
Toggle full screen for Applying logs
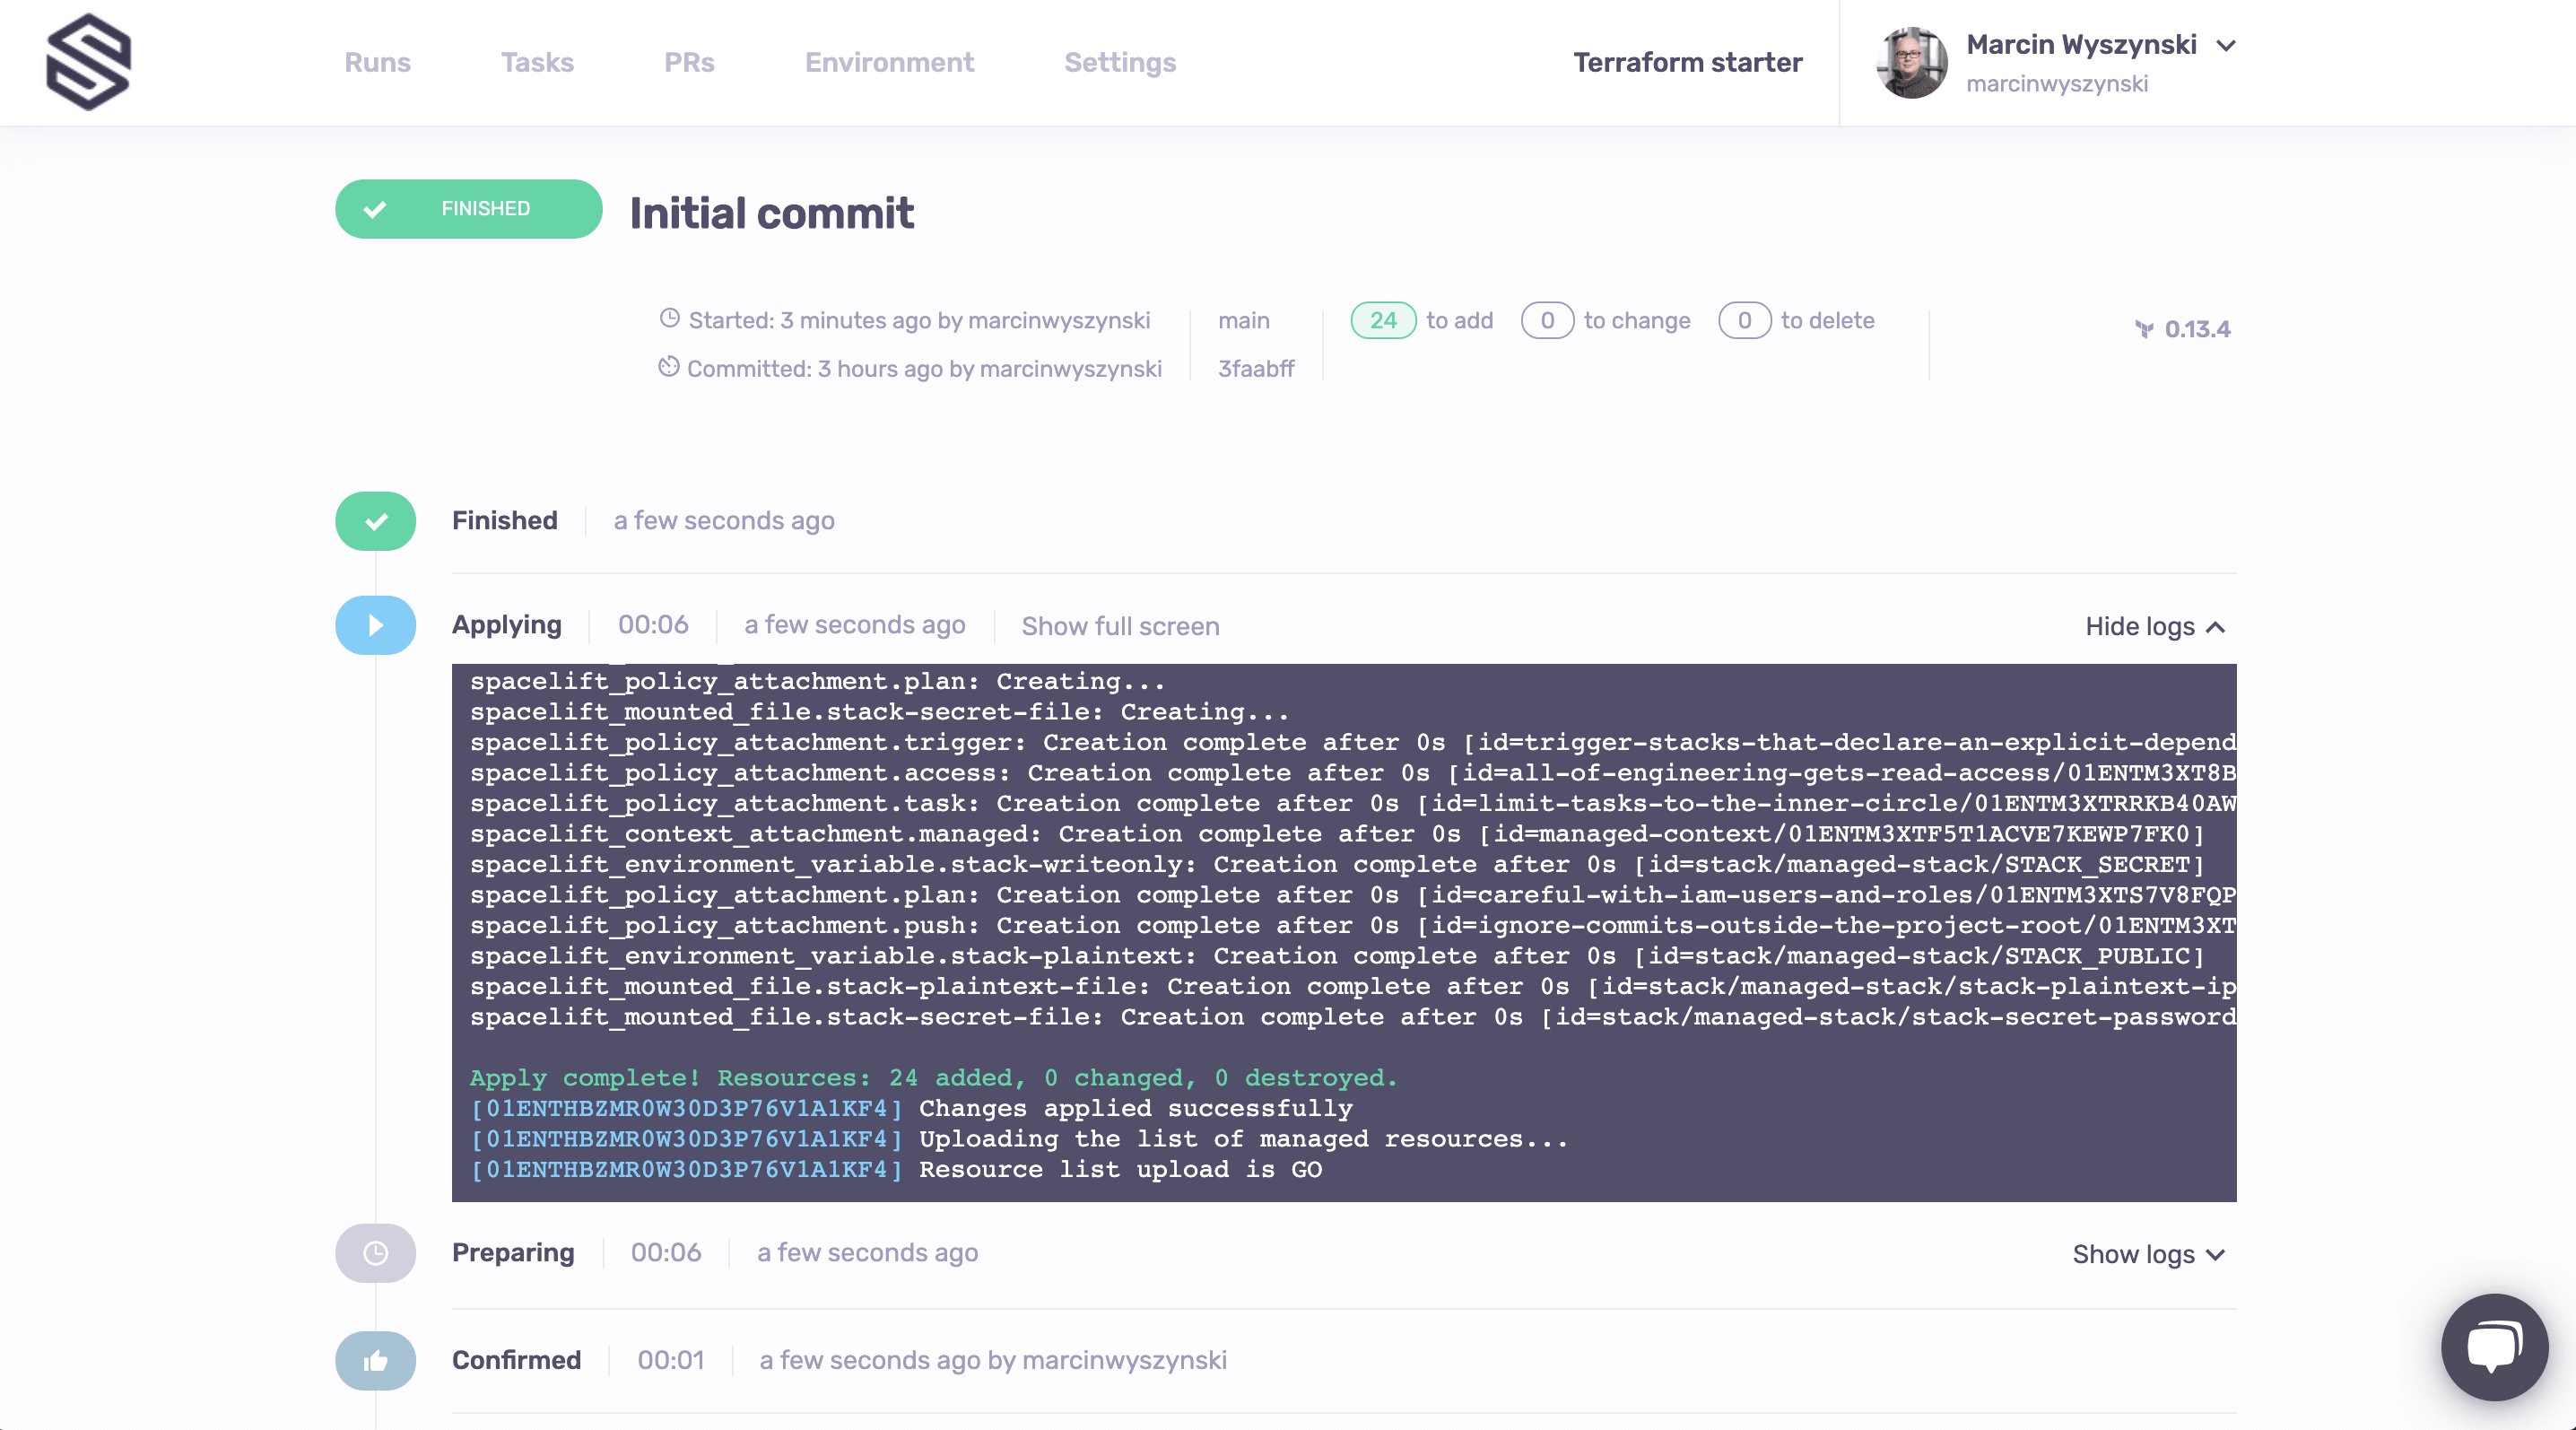[1120, 627]
